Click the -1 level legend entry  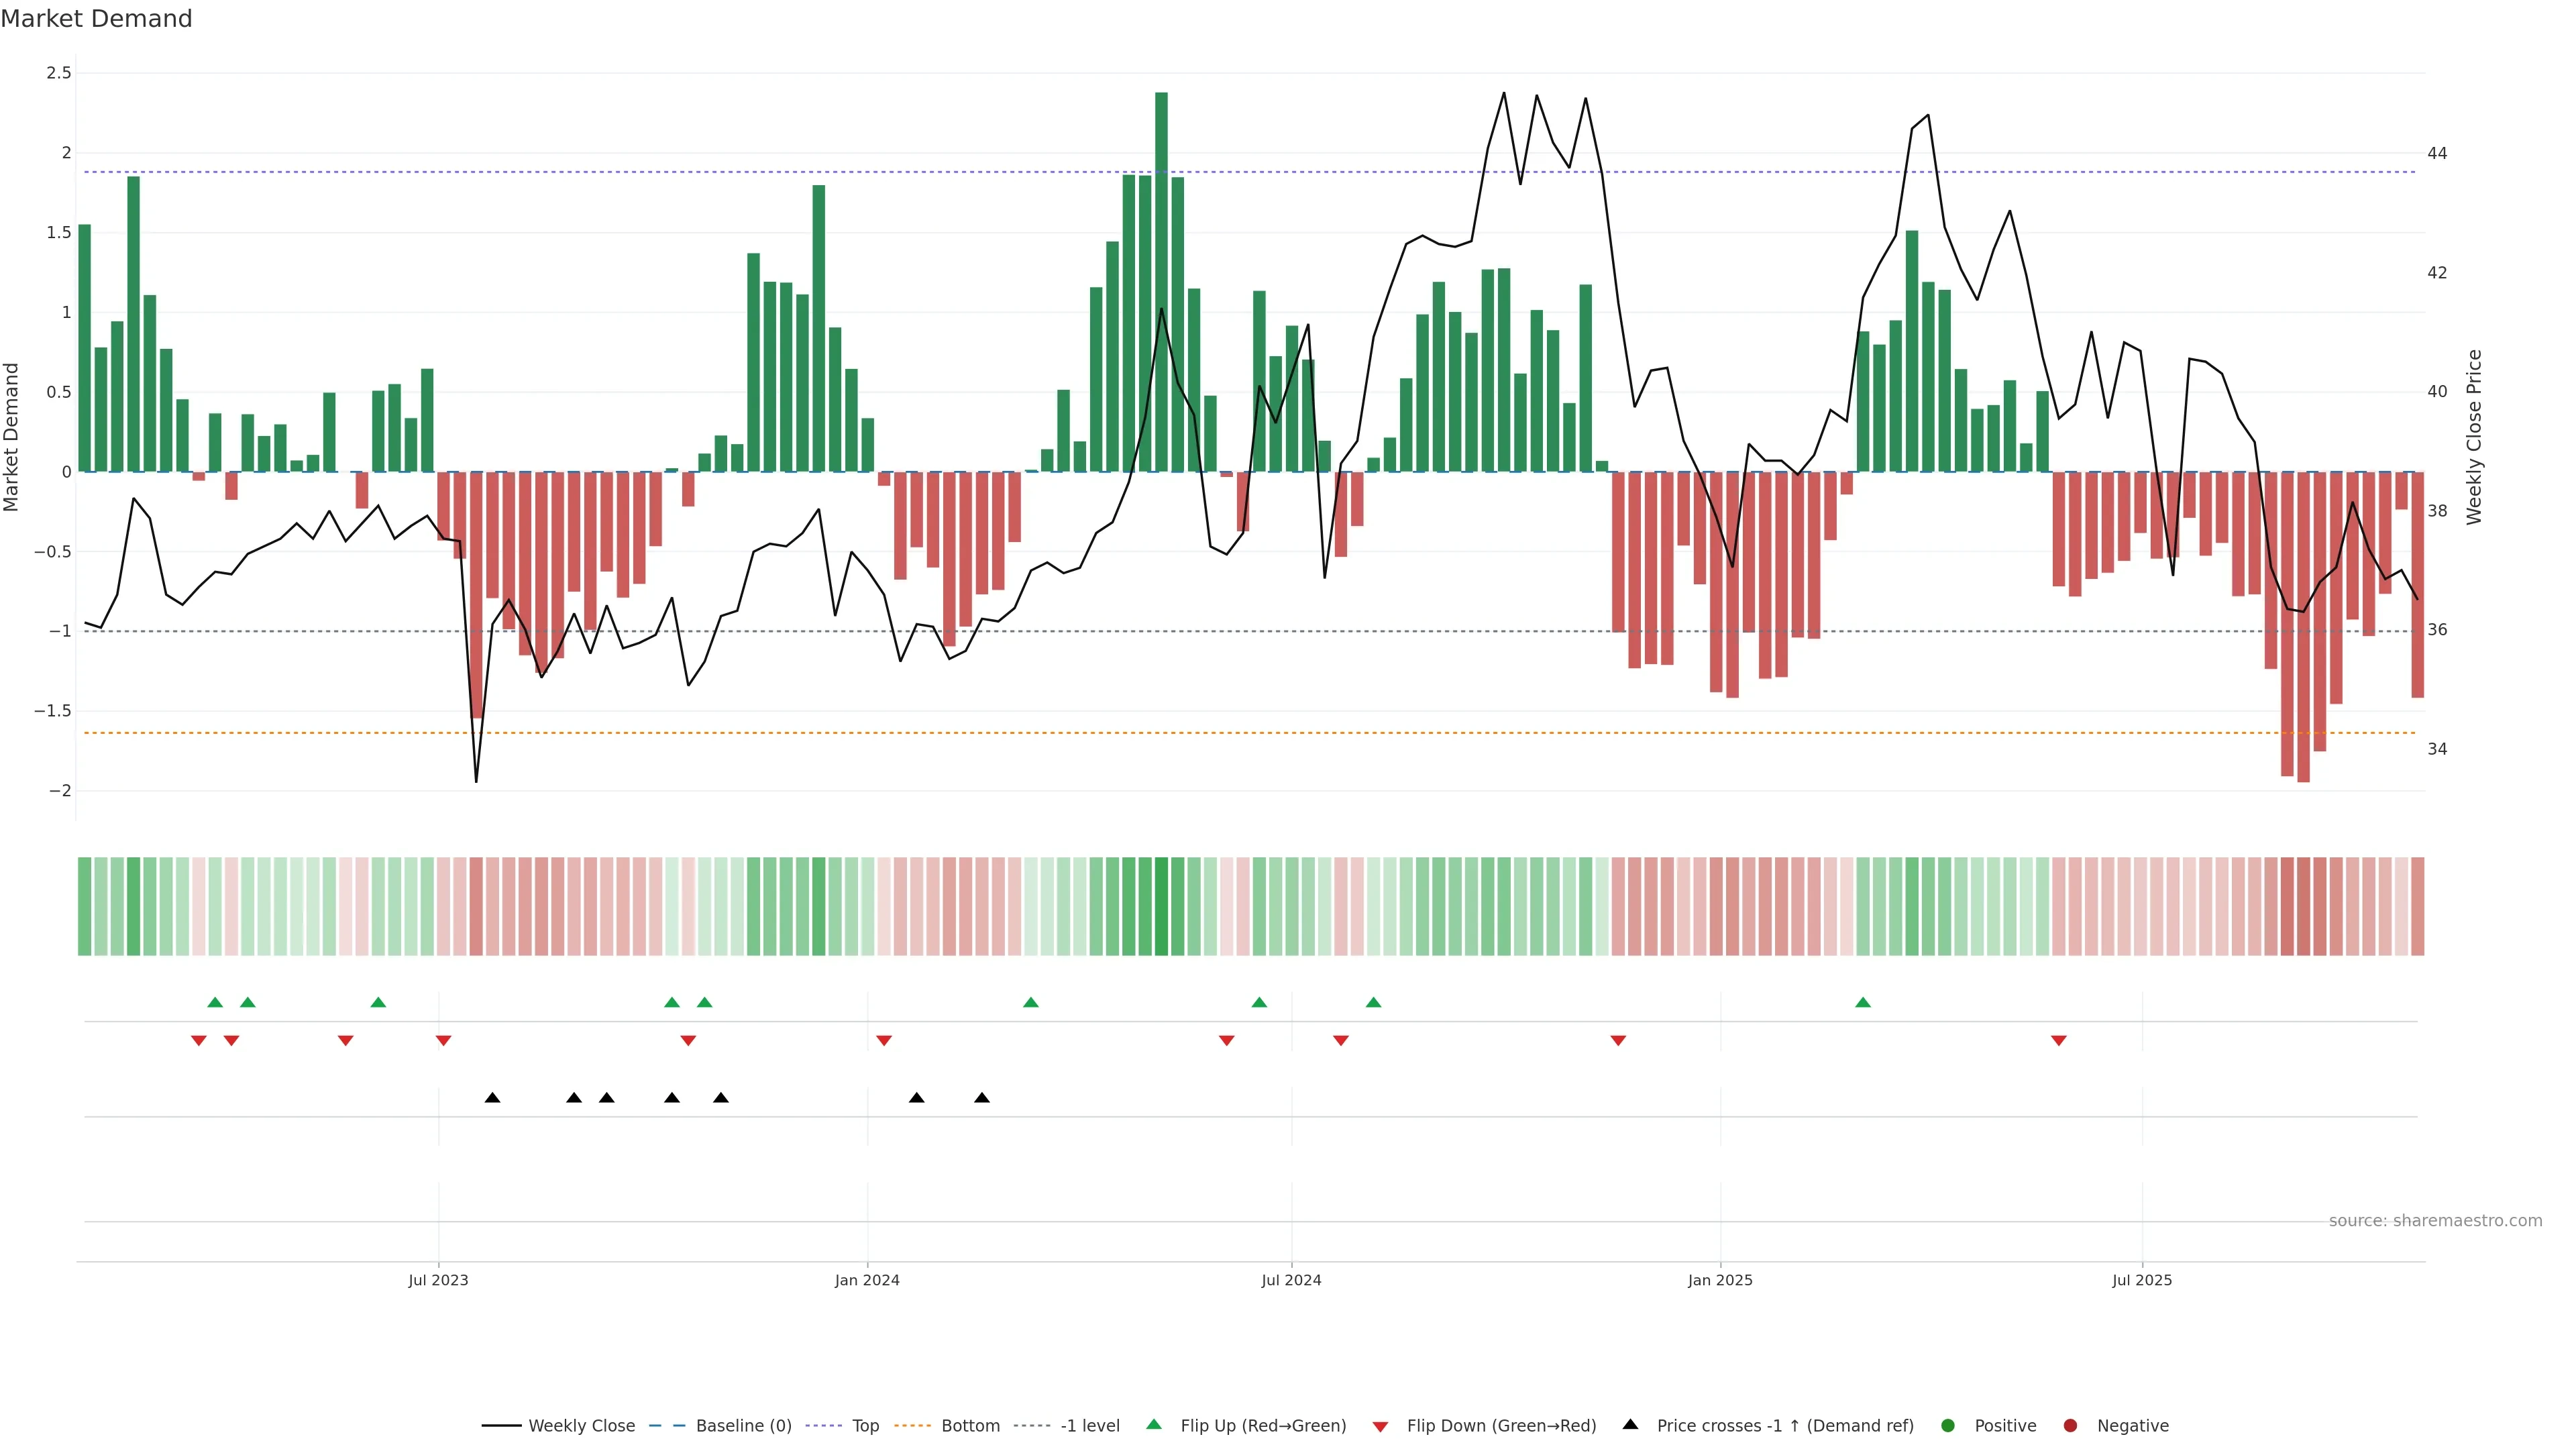pyautogui.click(x=1089, y=1426)
